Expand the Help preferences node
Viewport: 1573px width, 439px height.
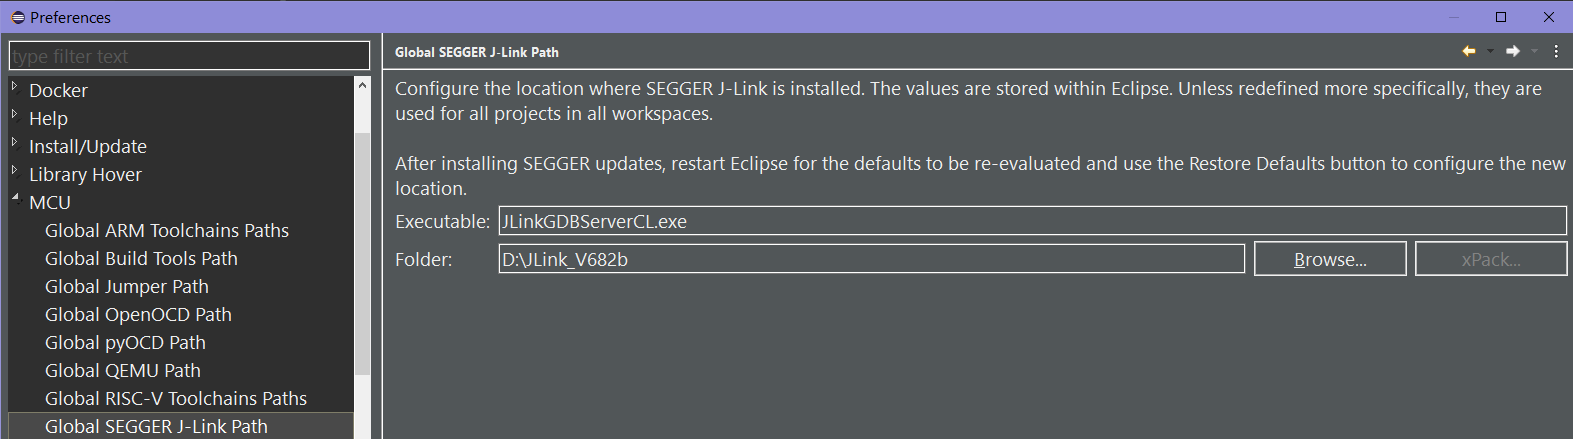tap(15, 115)
